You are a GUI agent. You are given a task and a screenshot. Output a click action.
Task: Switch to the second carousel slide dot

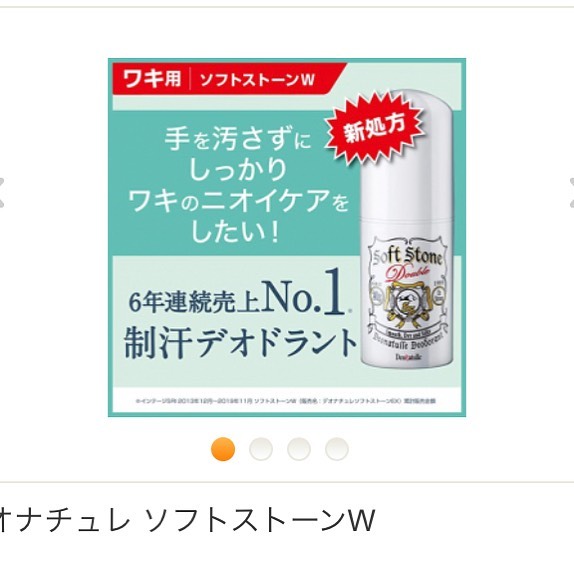coord(261,449)
